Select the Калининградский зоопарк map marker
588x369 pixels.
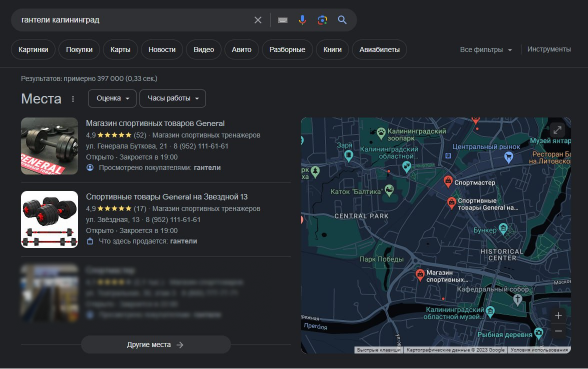(381, 133)
